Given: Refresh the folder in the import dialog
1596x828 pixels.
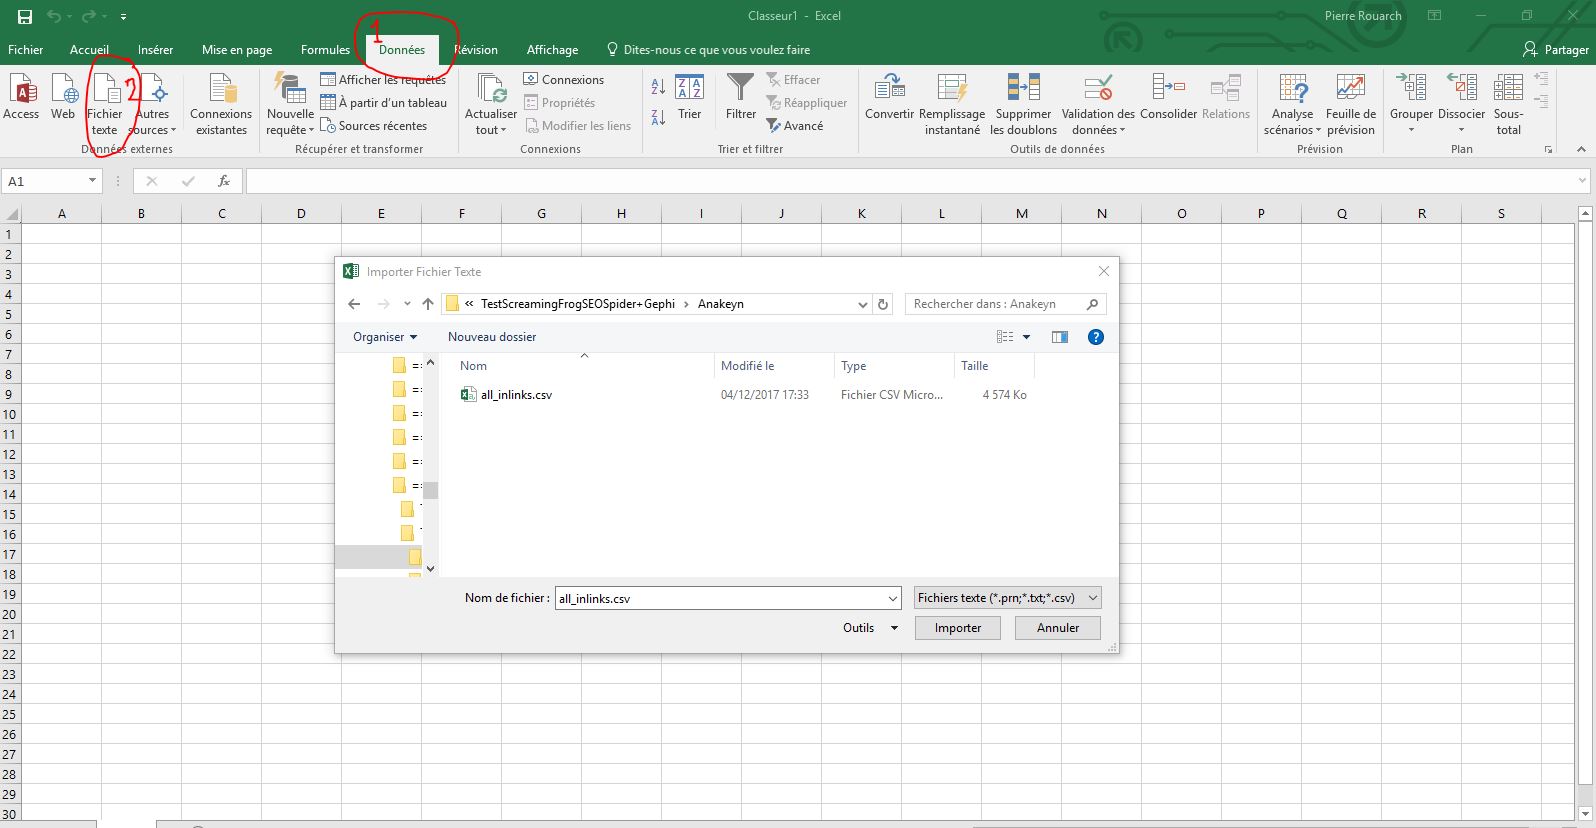Looking at the screenshot, I should 882,304.
